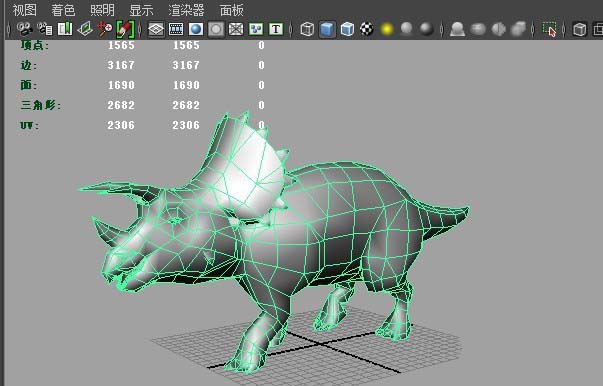Click the yellow Use All Lights icon
The height and width of the screenshot is (386, 603).
[x=387, y=29]
